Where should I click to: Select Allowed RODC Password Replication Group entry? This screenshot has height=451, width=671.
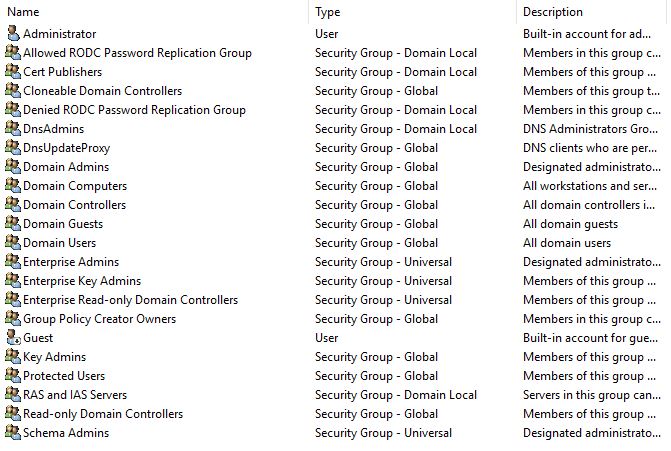click(x=137, y=53)
